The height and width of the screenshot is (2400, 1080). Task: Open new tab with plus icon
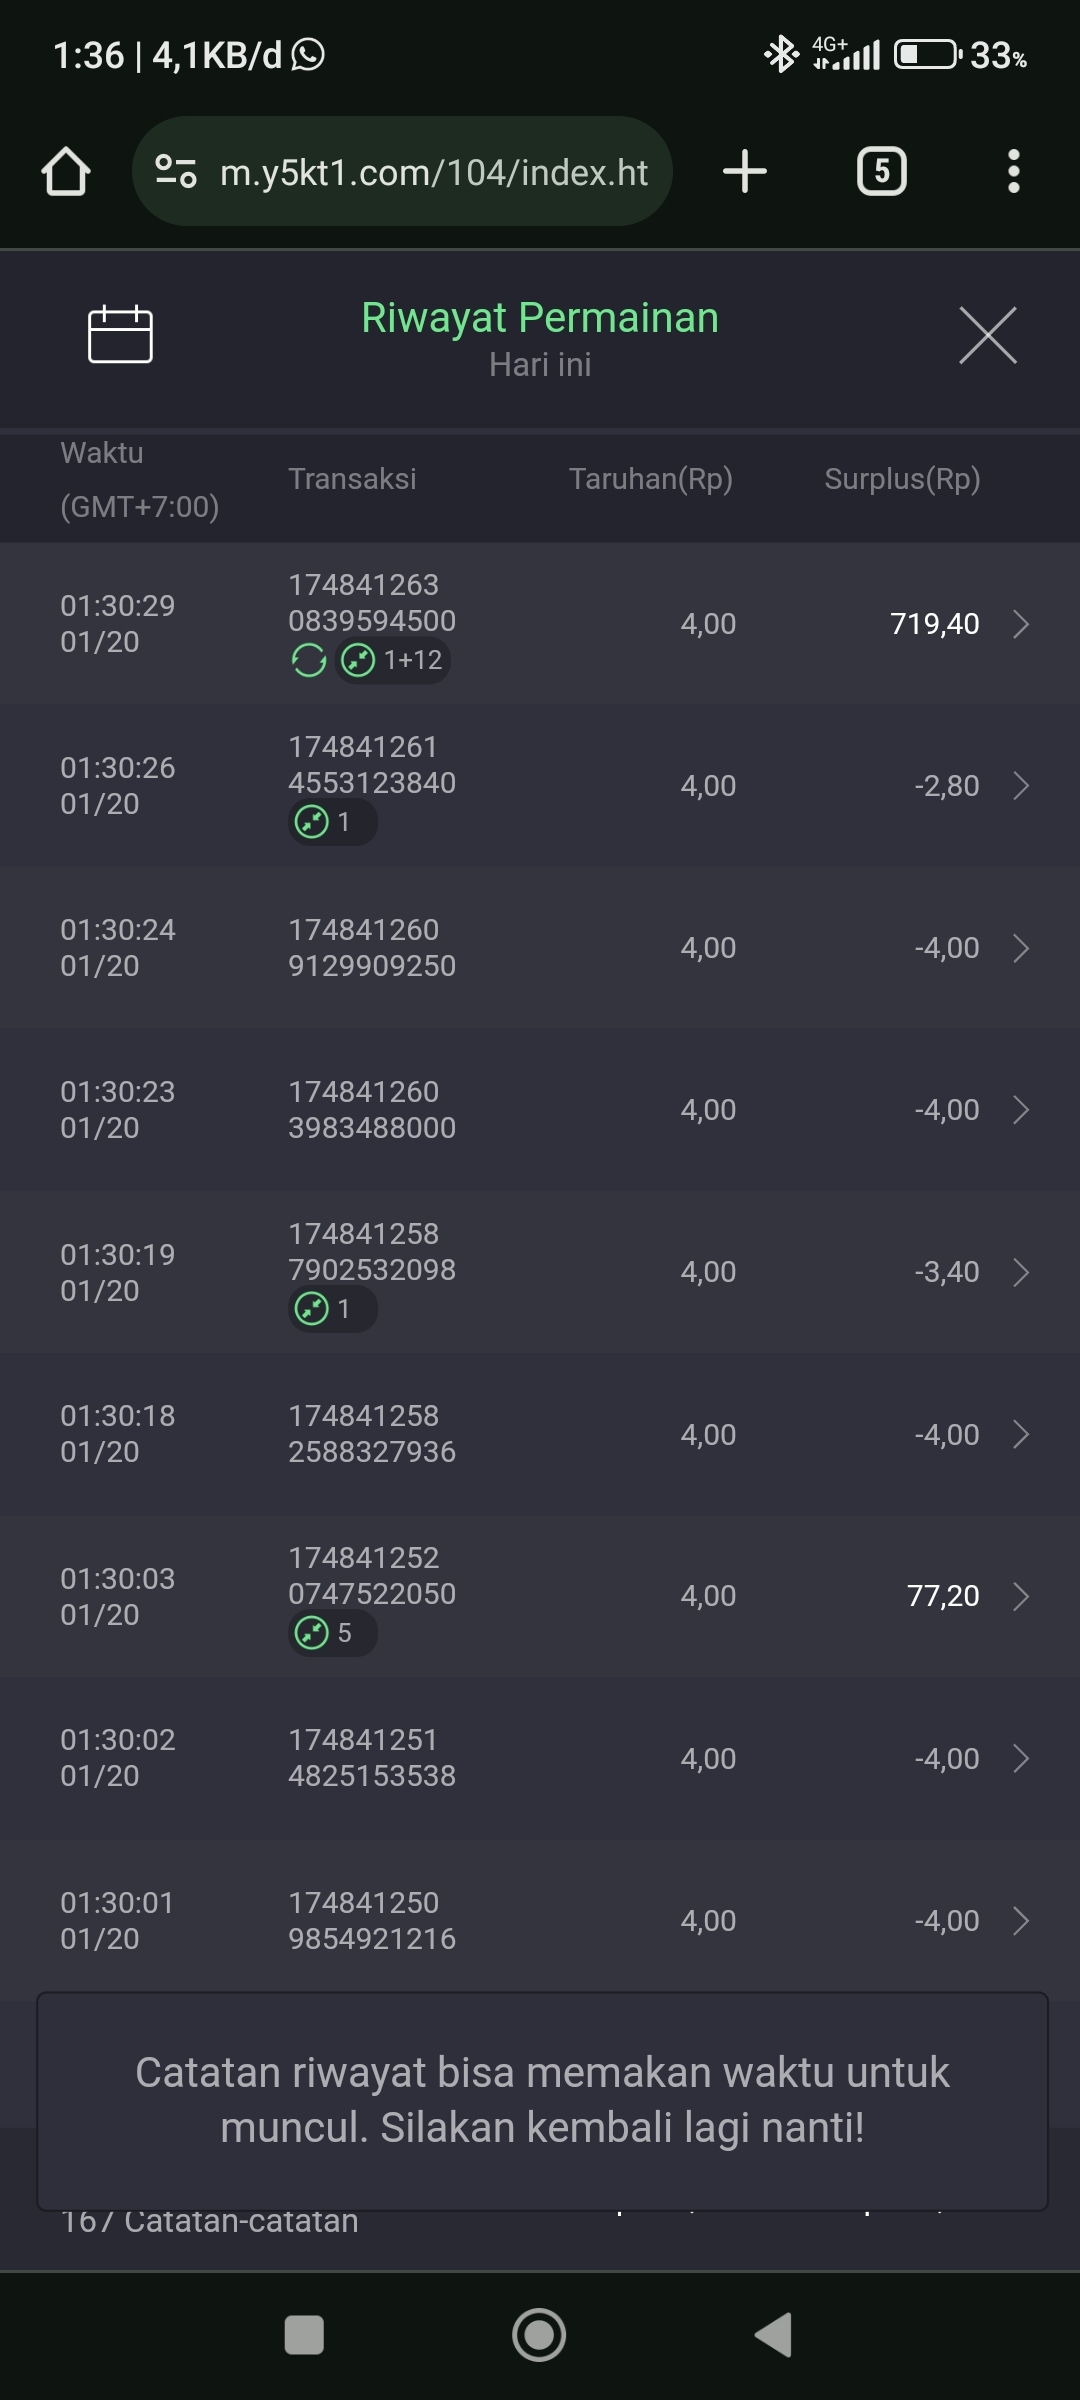(x=745, y=171)
